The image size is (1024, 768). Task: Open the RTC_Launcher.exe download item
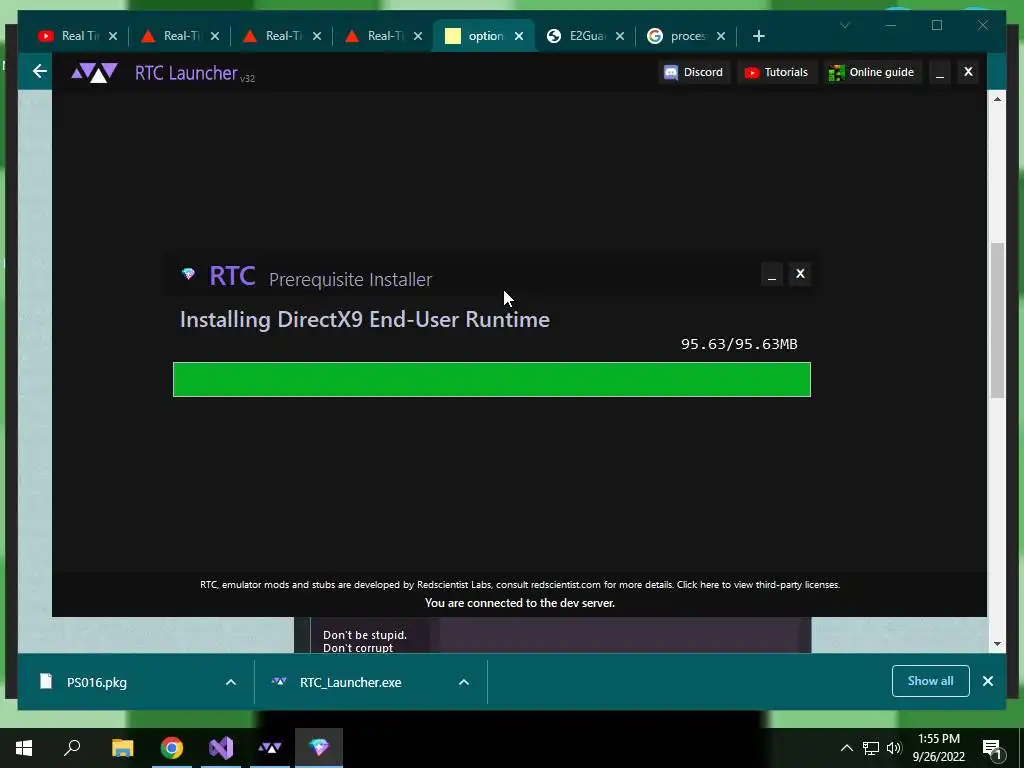(x=350, y=682)
